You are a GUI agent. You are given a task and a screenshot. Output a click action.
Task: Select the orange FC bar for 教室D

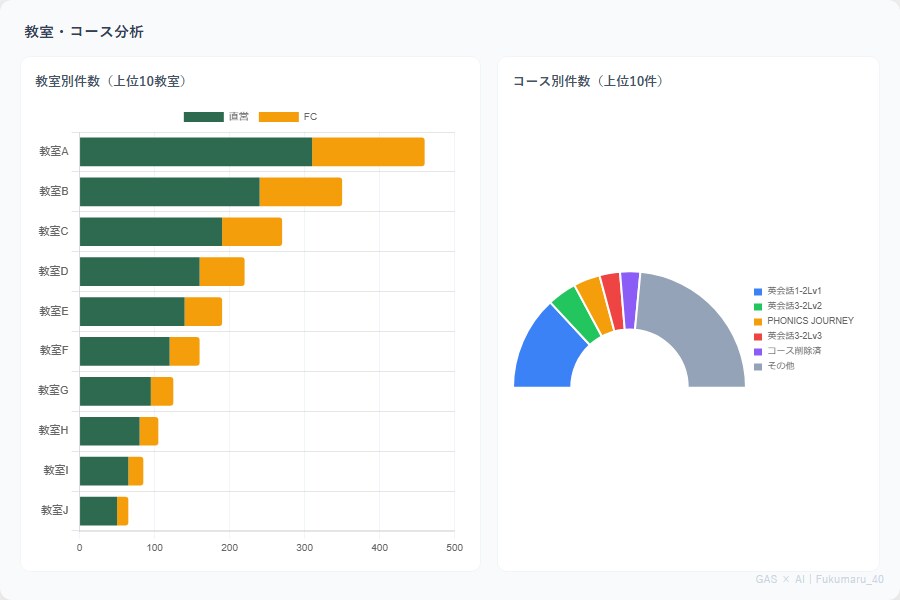click(x=222, y=272)
